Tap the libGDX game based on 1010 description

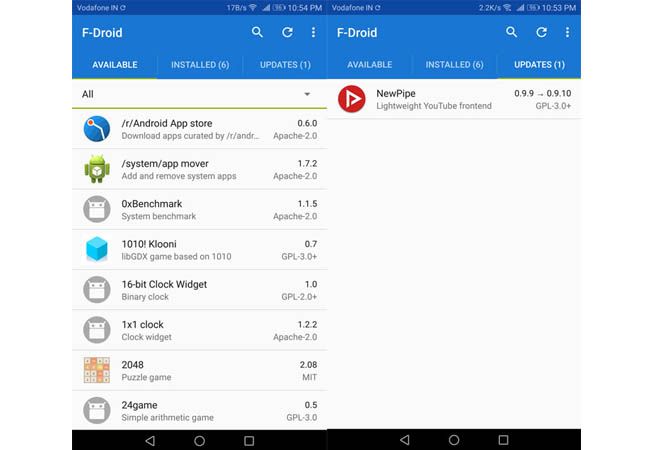176,256
